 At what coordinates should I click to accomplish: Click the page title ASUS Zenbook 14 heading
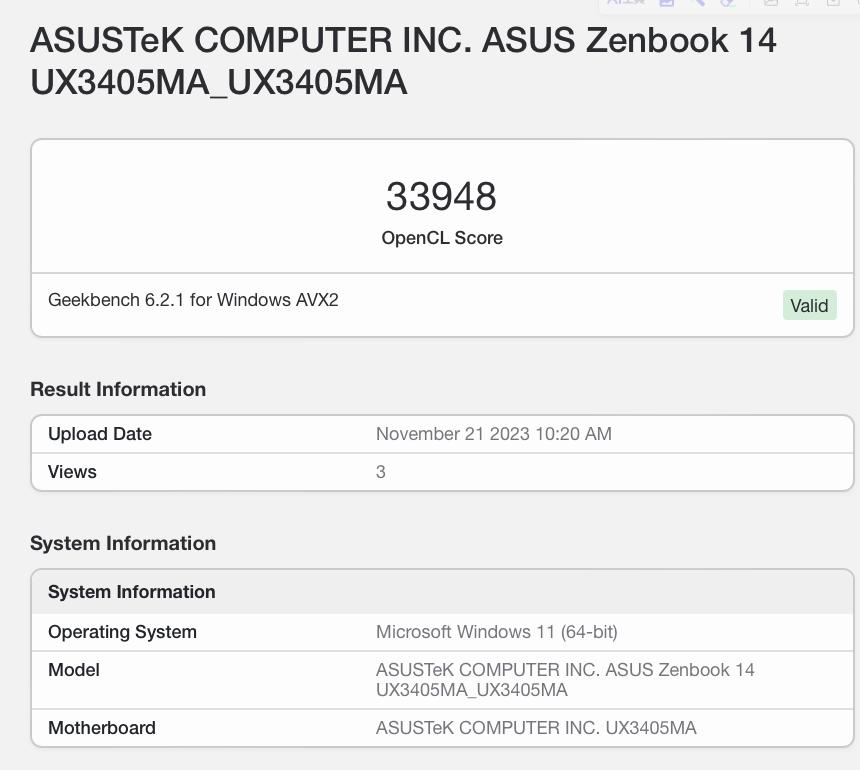coord(403,61)
